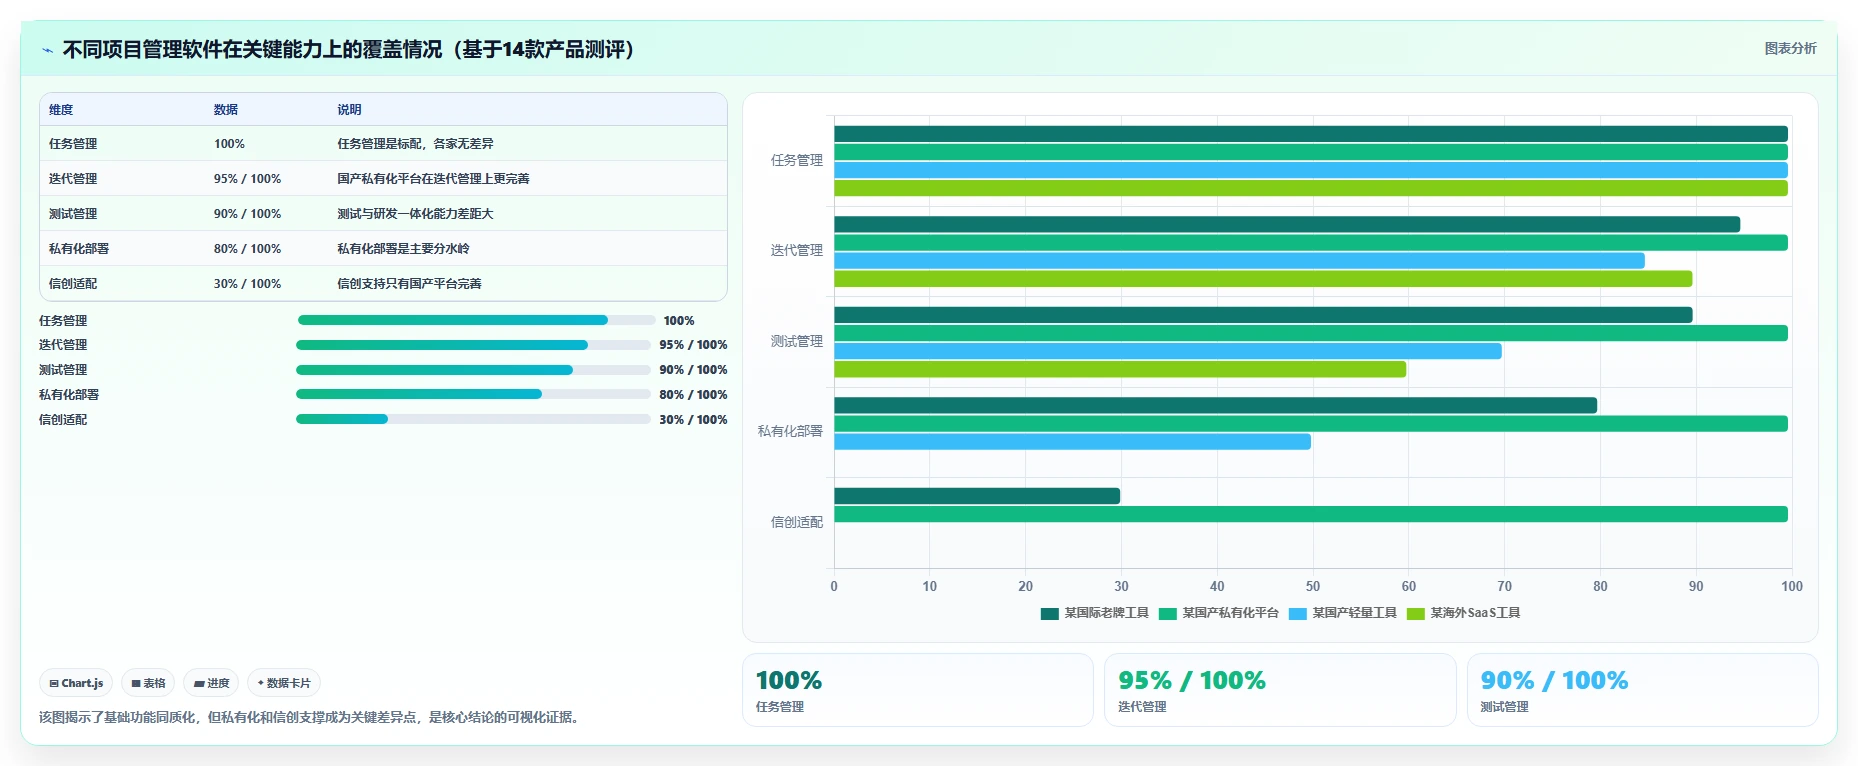Click the 信创适配 progress bar at 30%
This screenshot has height=766, width=1858.
[x=473, y=419]
